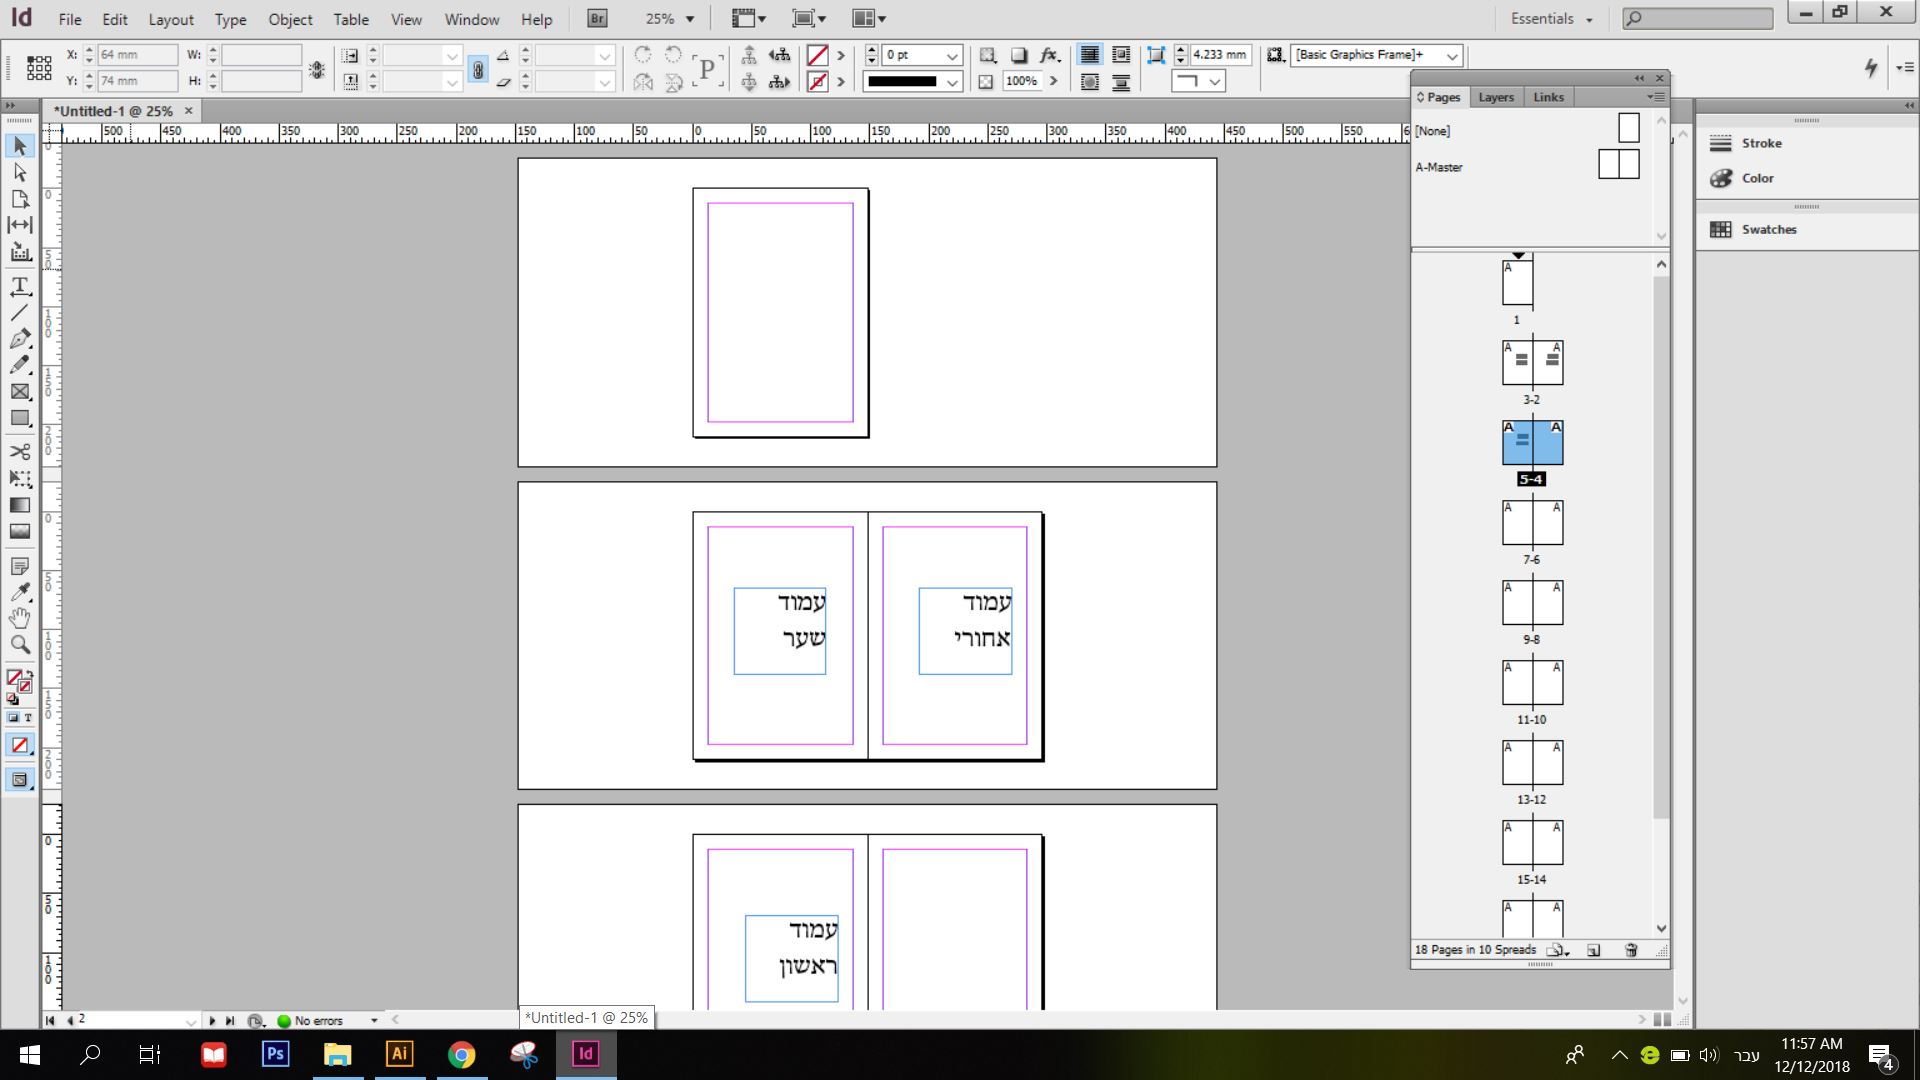The image size is (1920, 1080).
Task: Toggle formatting affects text button
Action: (x=28, y=718)
